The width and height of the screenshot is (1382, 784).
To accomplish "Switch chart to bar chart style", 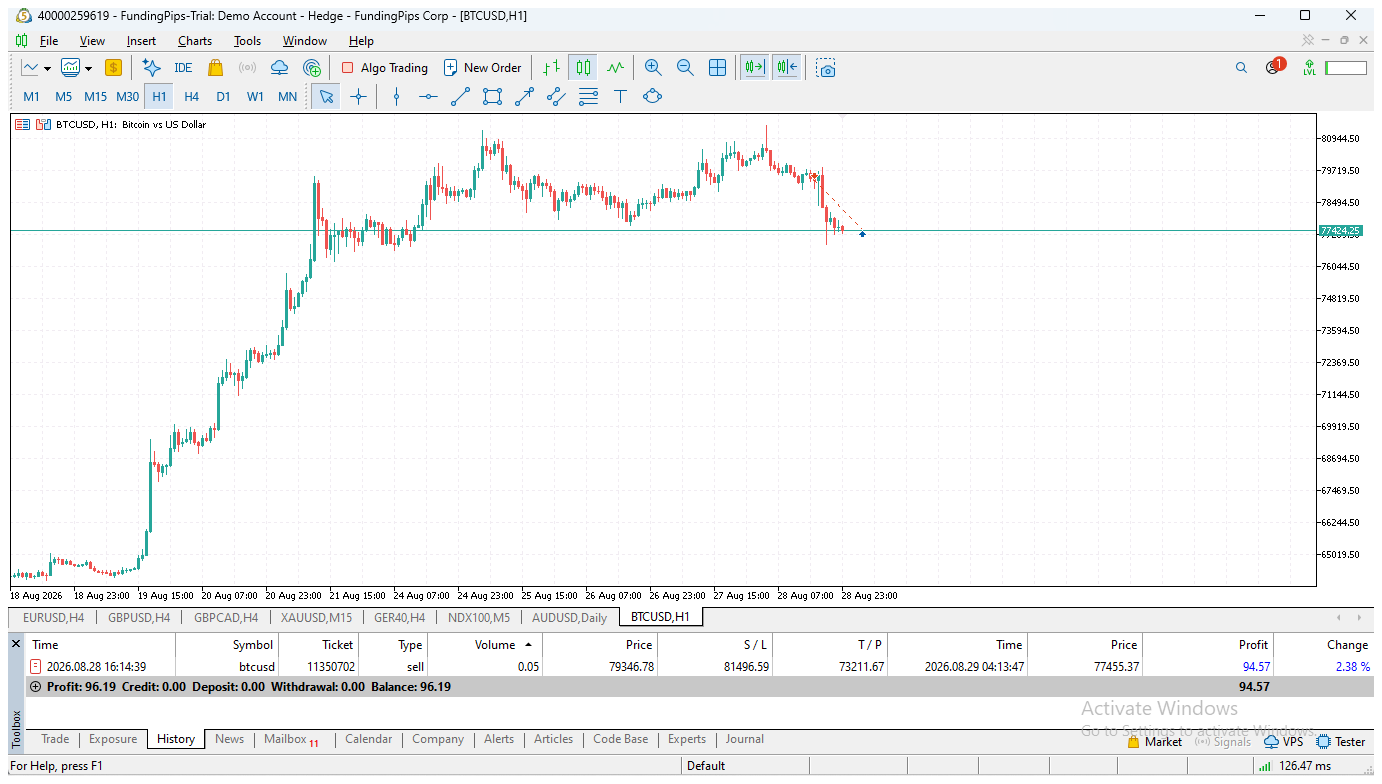I will tap(551, 68).
